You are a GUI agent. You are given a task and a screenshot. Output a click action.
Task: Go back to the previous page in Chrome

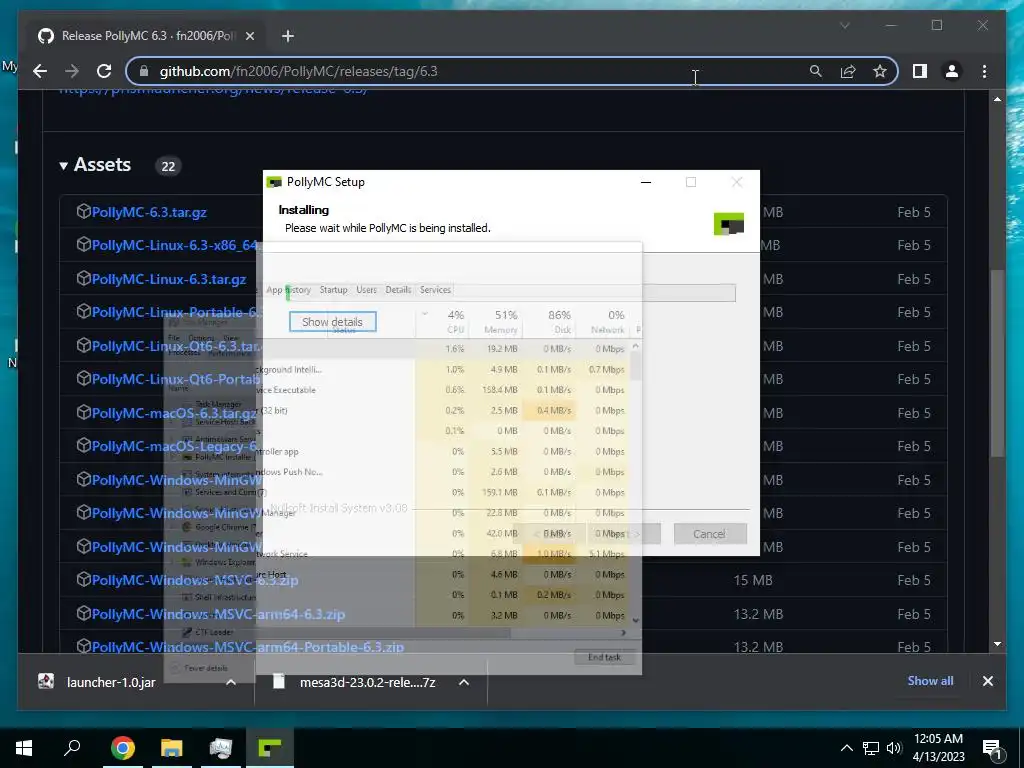(x=40, y=71)
